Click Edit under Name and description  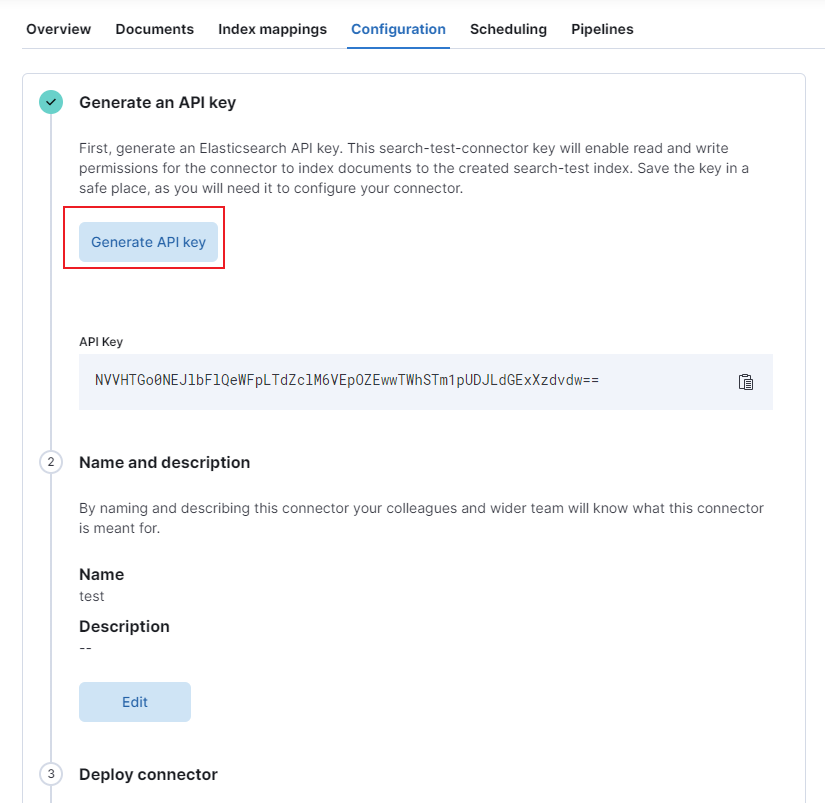134,701
